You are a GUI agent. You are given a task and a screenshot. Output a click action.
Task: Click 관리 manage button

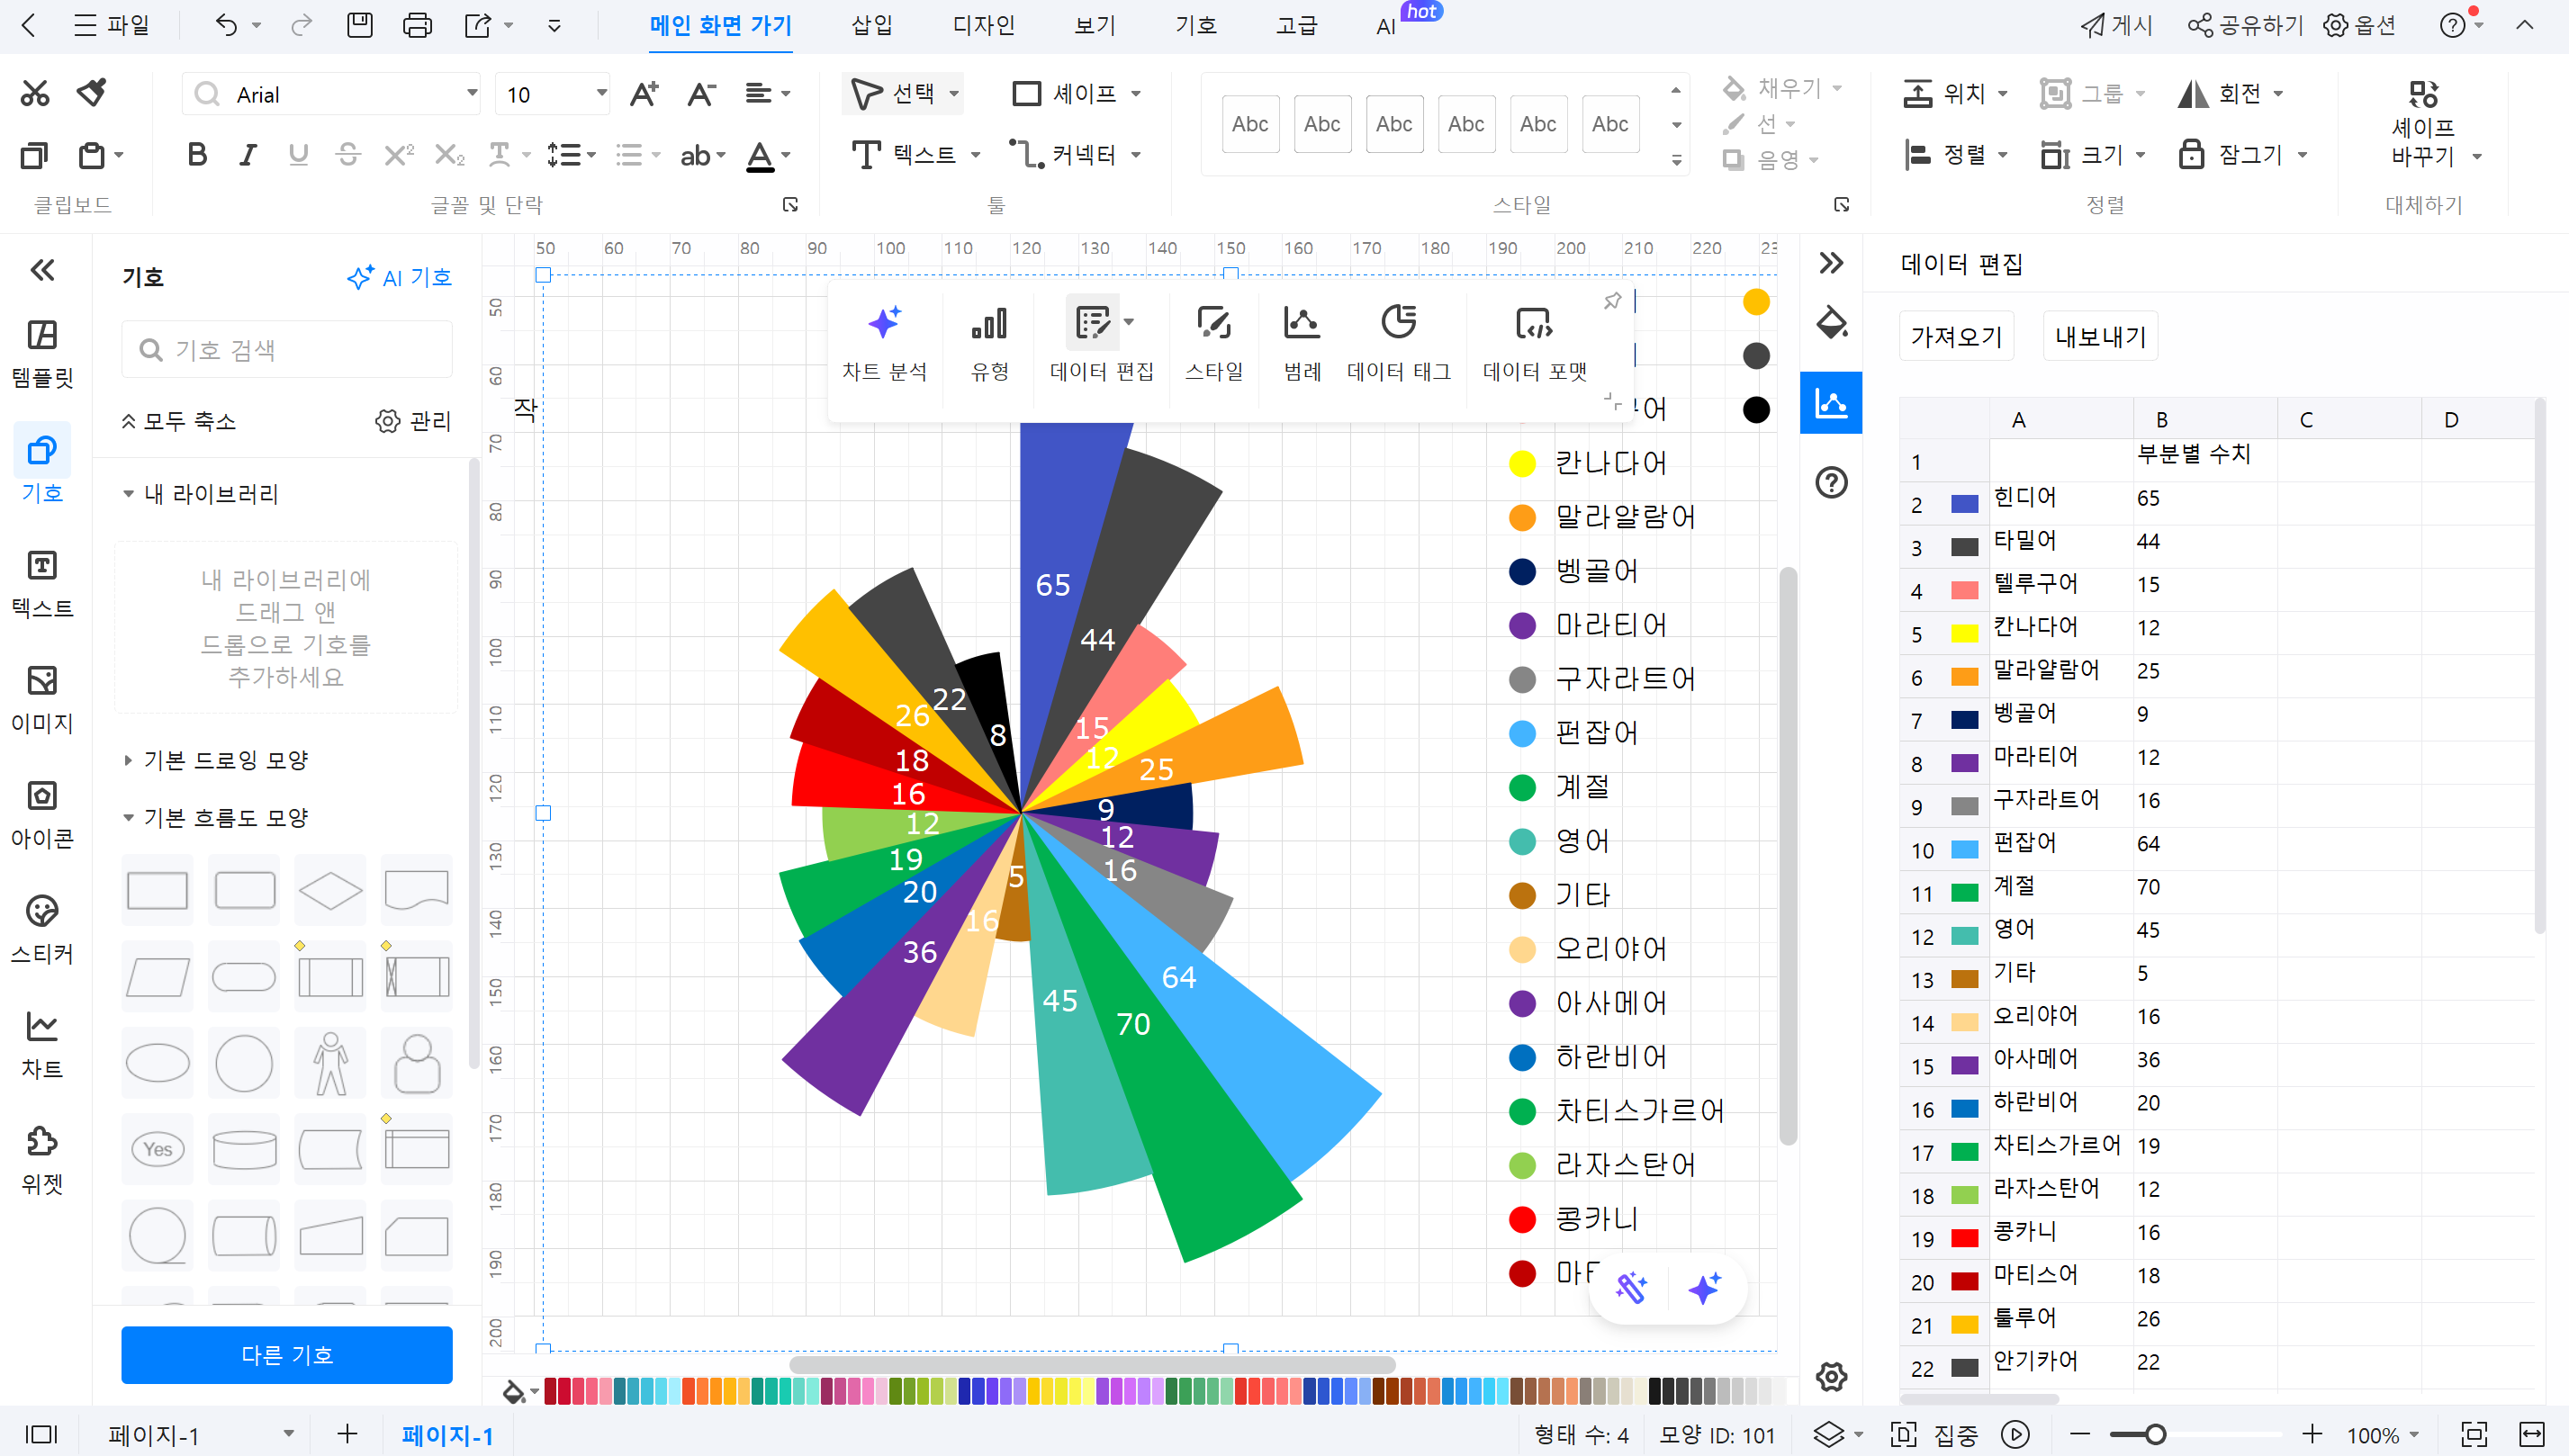tap(413, 421)
